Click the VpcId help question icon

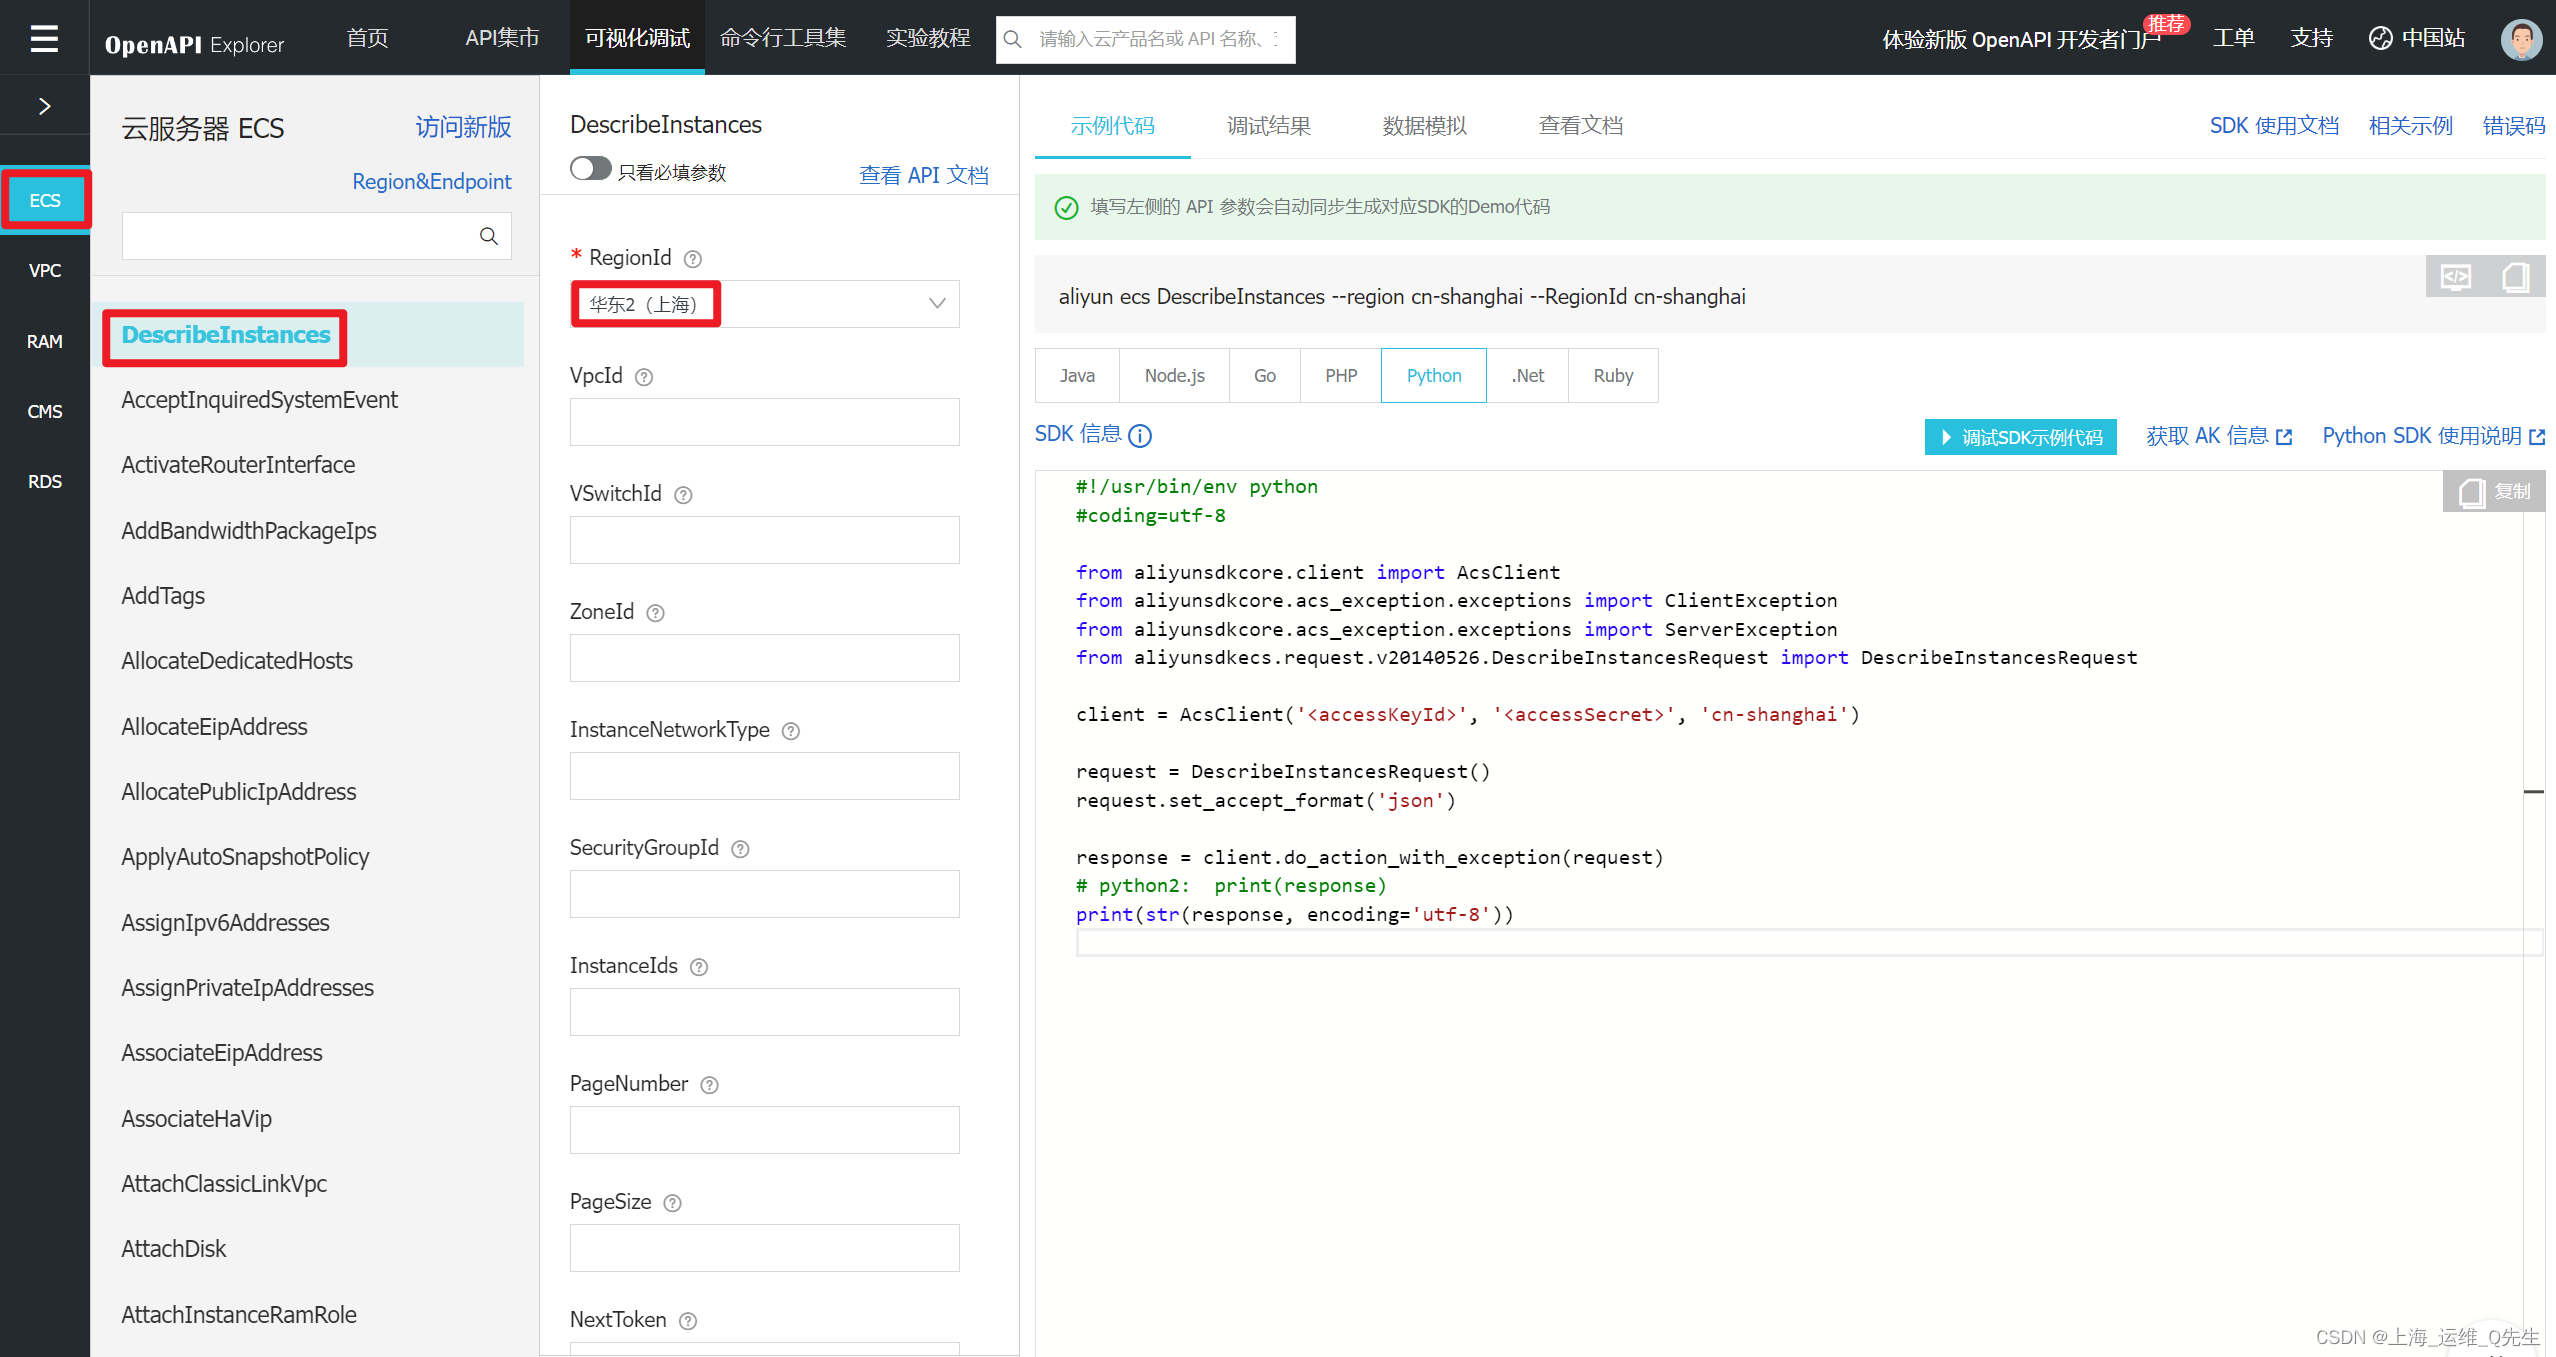click(644, 377)
